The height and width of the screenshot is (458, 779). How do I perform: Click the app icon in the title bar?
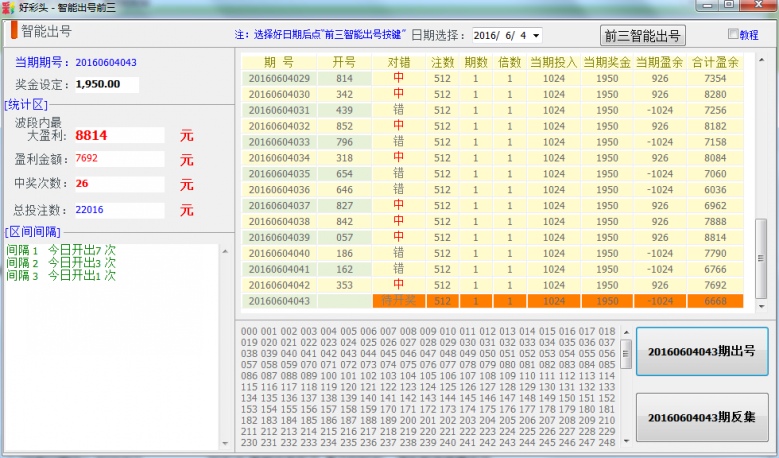click(9, 7)
